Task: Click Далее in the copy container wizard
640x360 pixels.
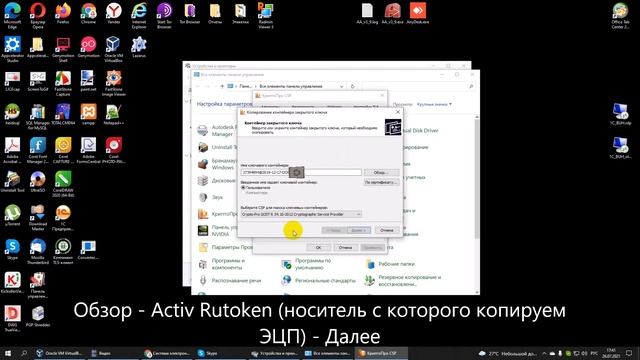Action: click(359, 231)
